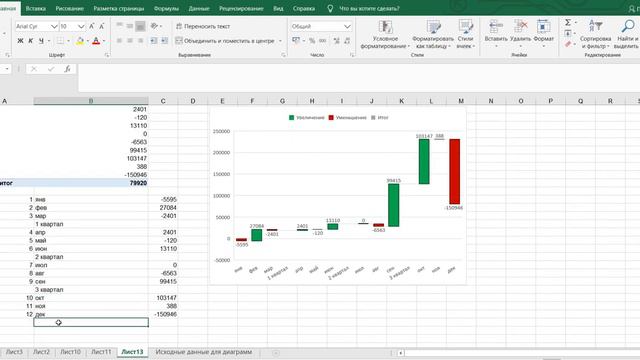640x360 pixels.
Task: Open Сортировка и фильтр menu
Action: [595, 34]
